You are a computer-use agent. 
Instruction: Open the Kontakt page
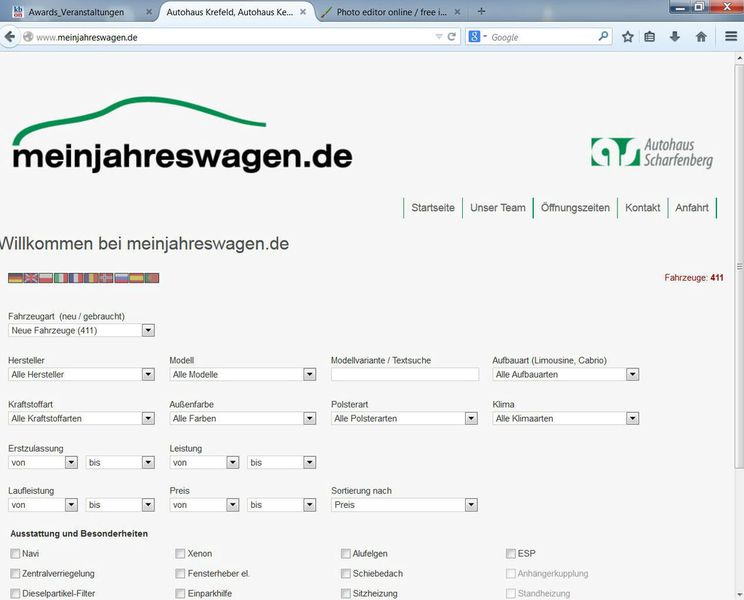click(x=642, y=208)
